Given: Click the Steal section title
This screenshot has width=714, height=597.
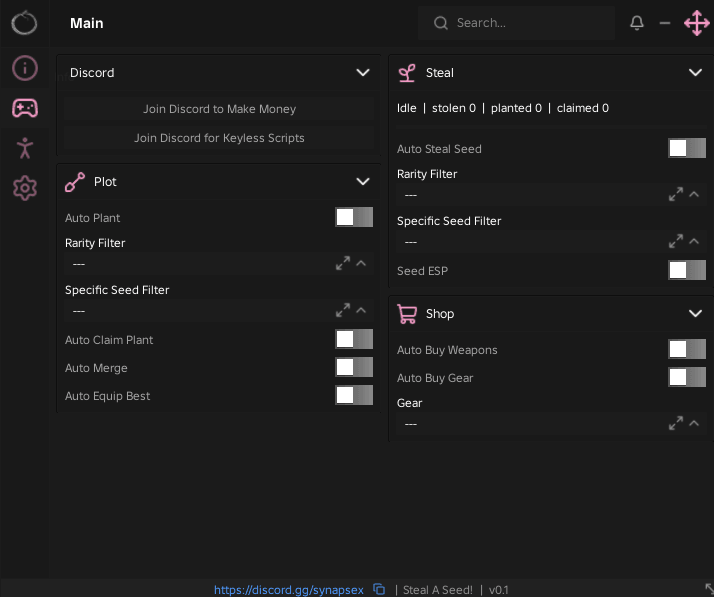Looking at the screenshot, I should tap(440, 73).
